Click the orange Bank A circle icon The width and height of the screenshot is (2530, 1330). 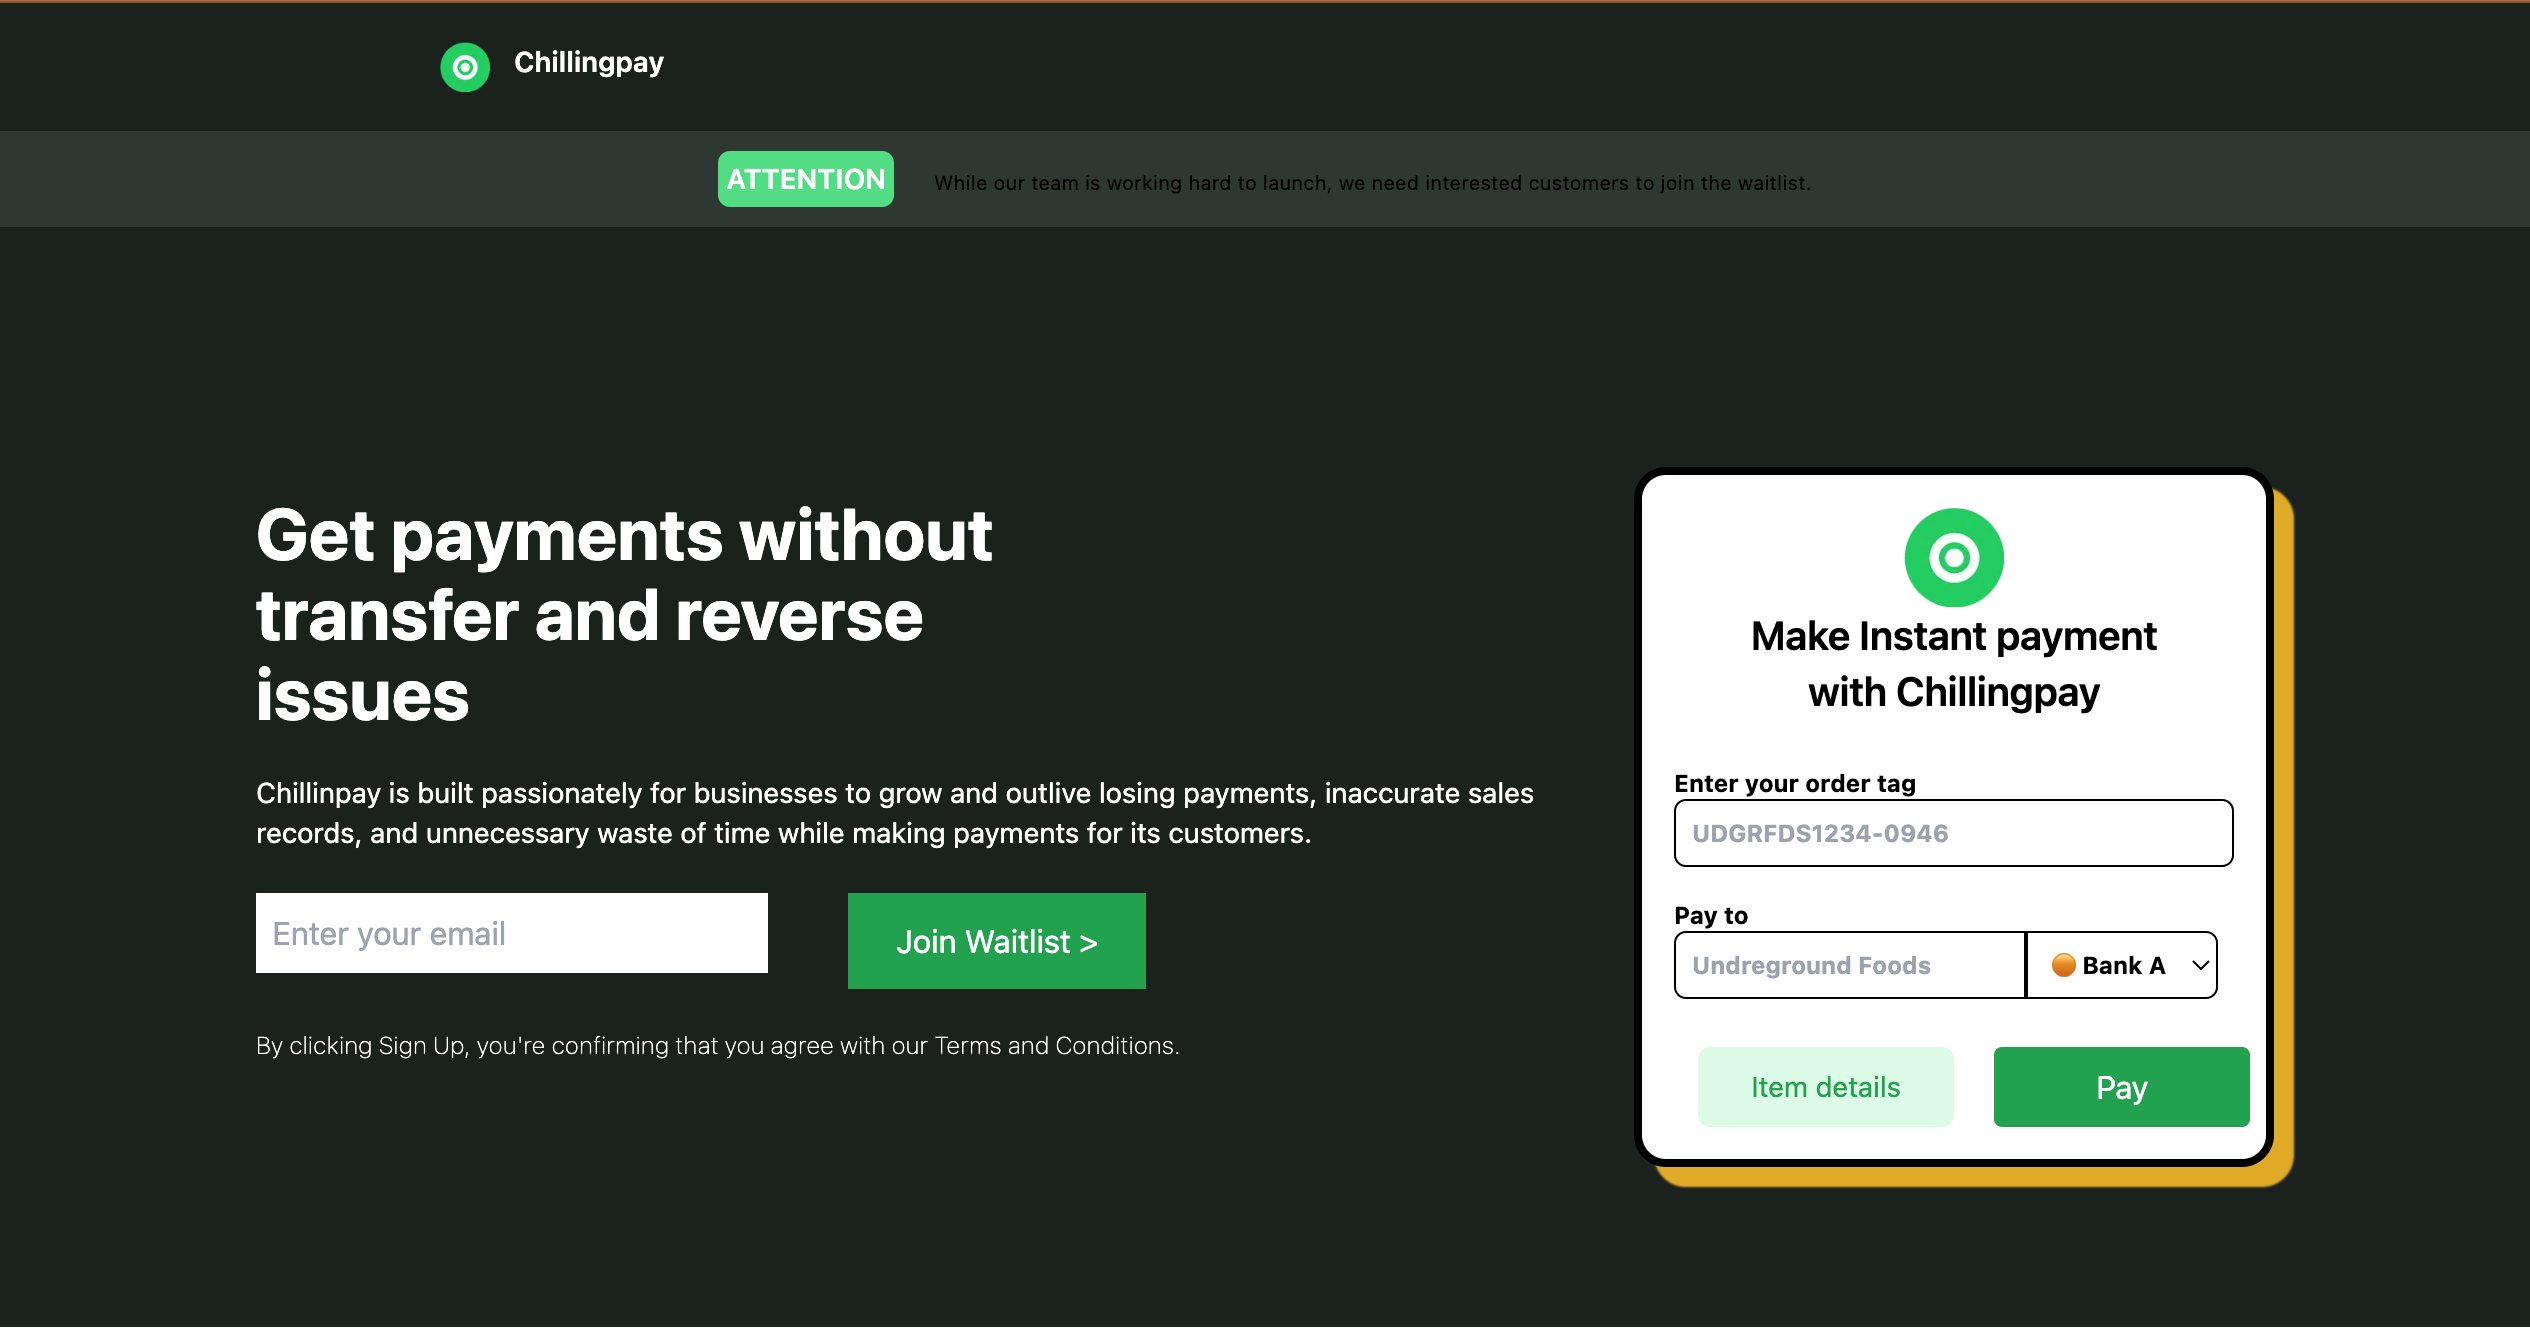click(2063, 965)
